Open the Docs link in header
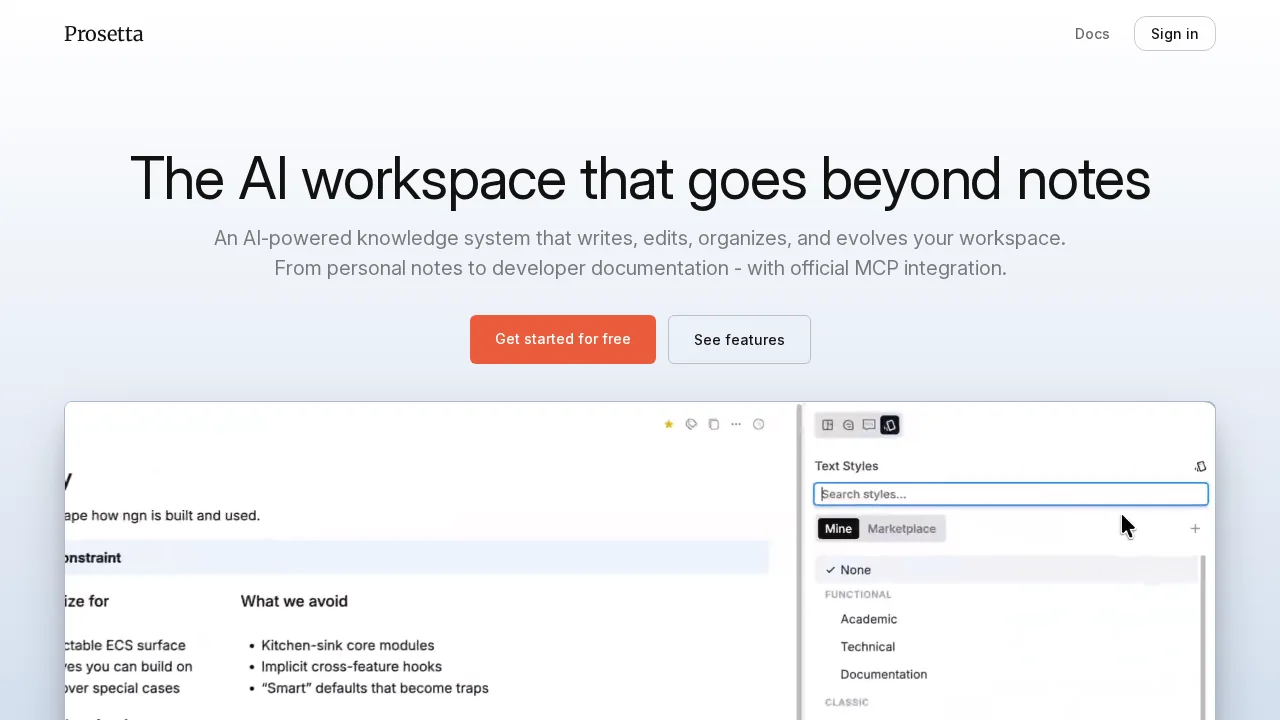The height and width of the screenshot is (720, 1280). [1092, 34]
